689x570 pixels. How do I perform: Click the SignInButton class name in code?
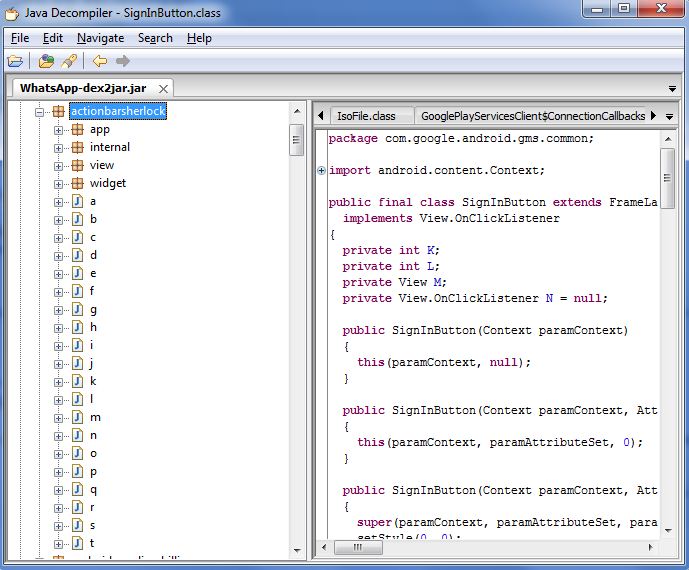pyautogui.click(x=504, y=203)
